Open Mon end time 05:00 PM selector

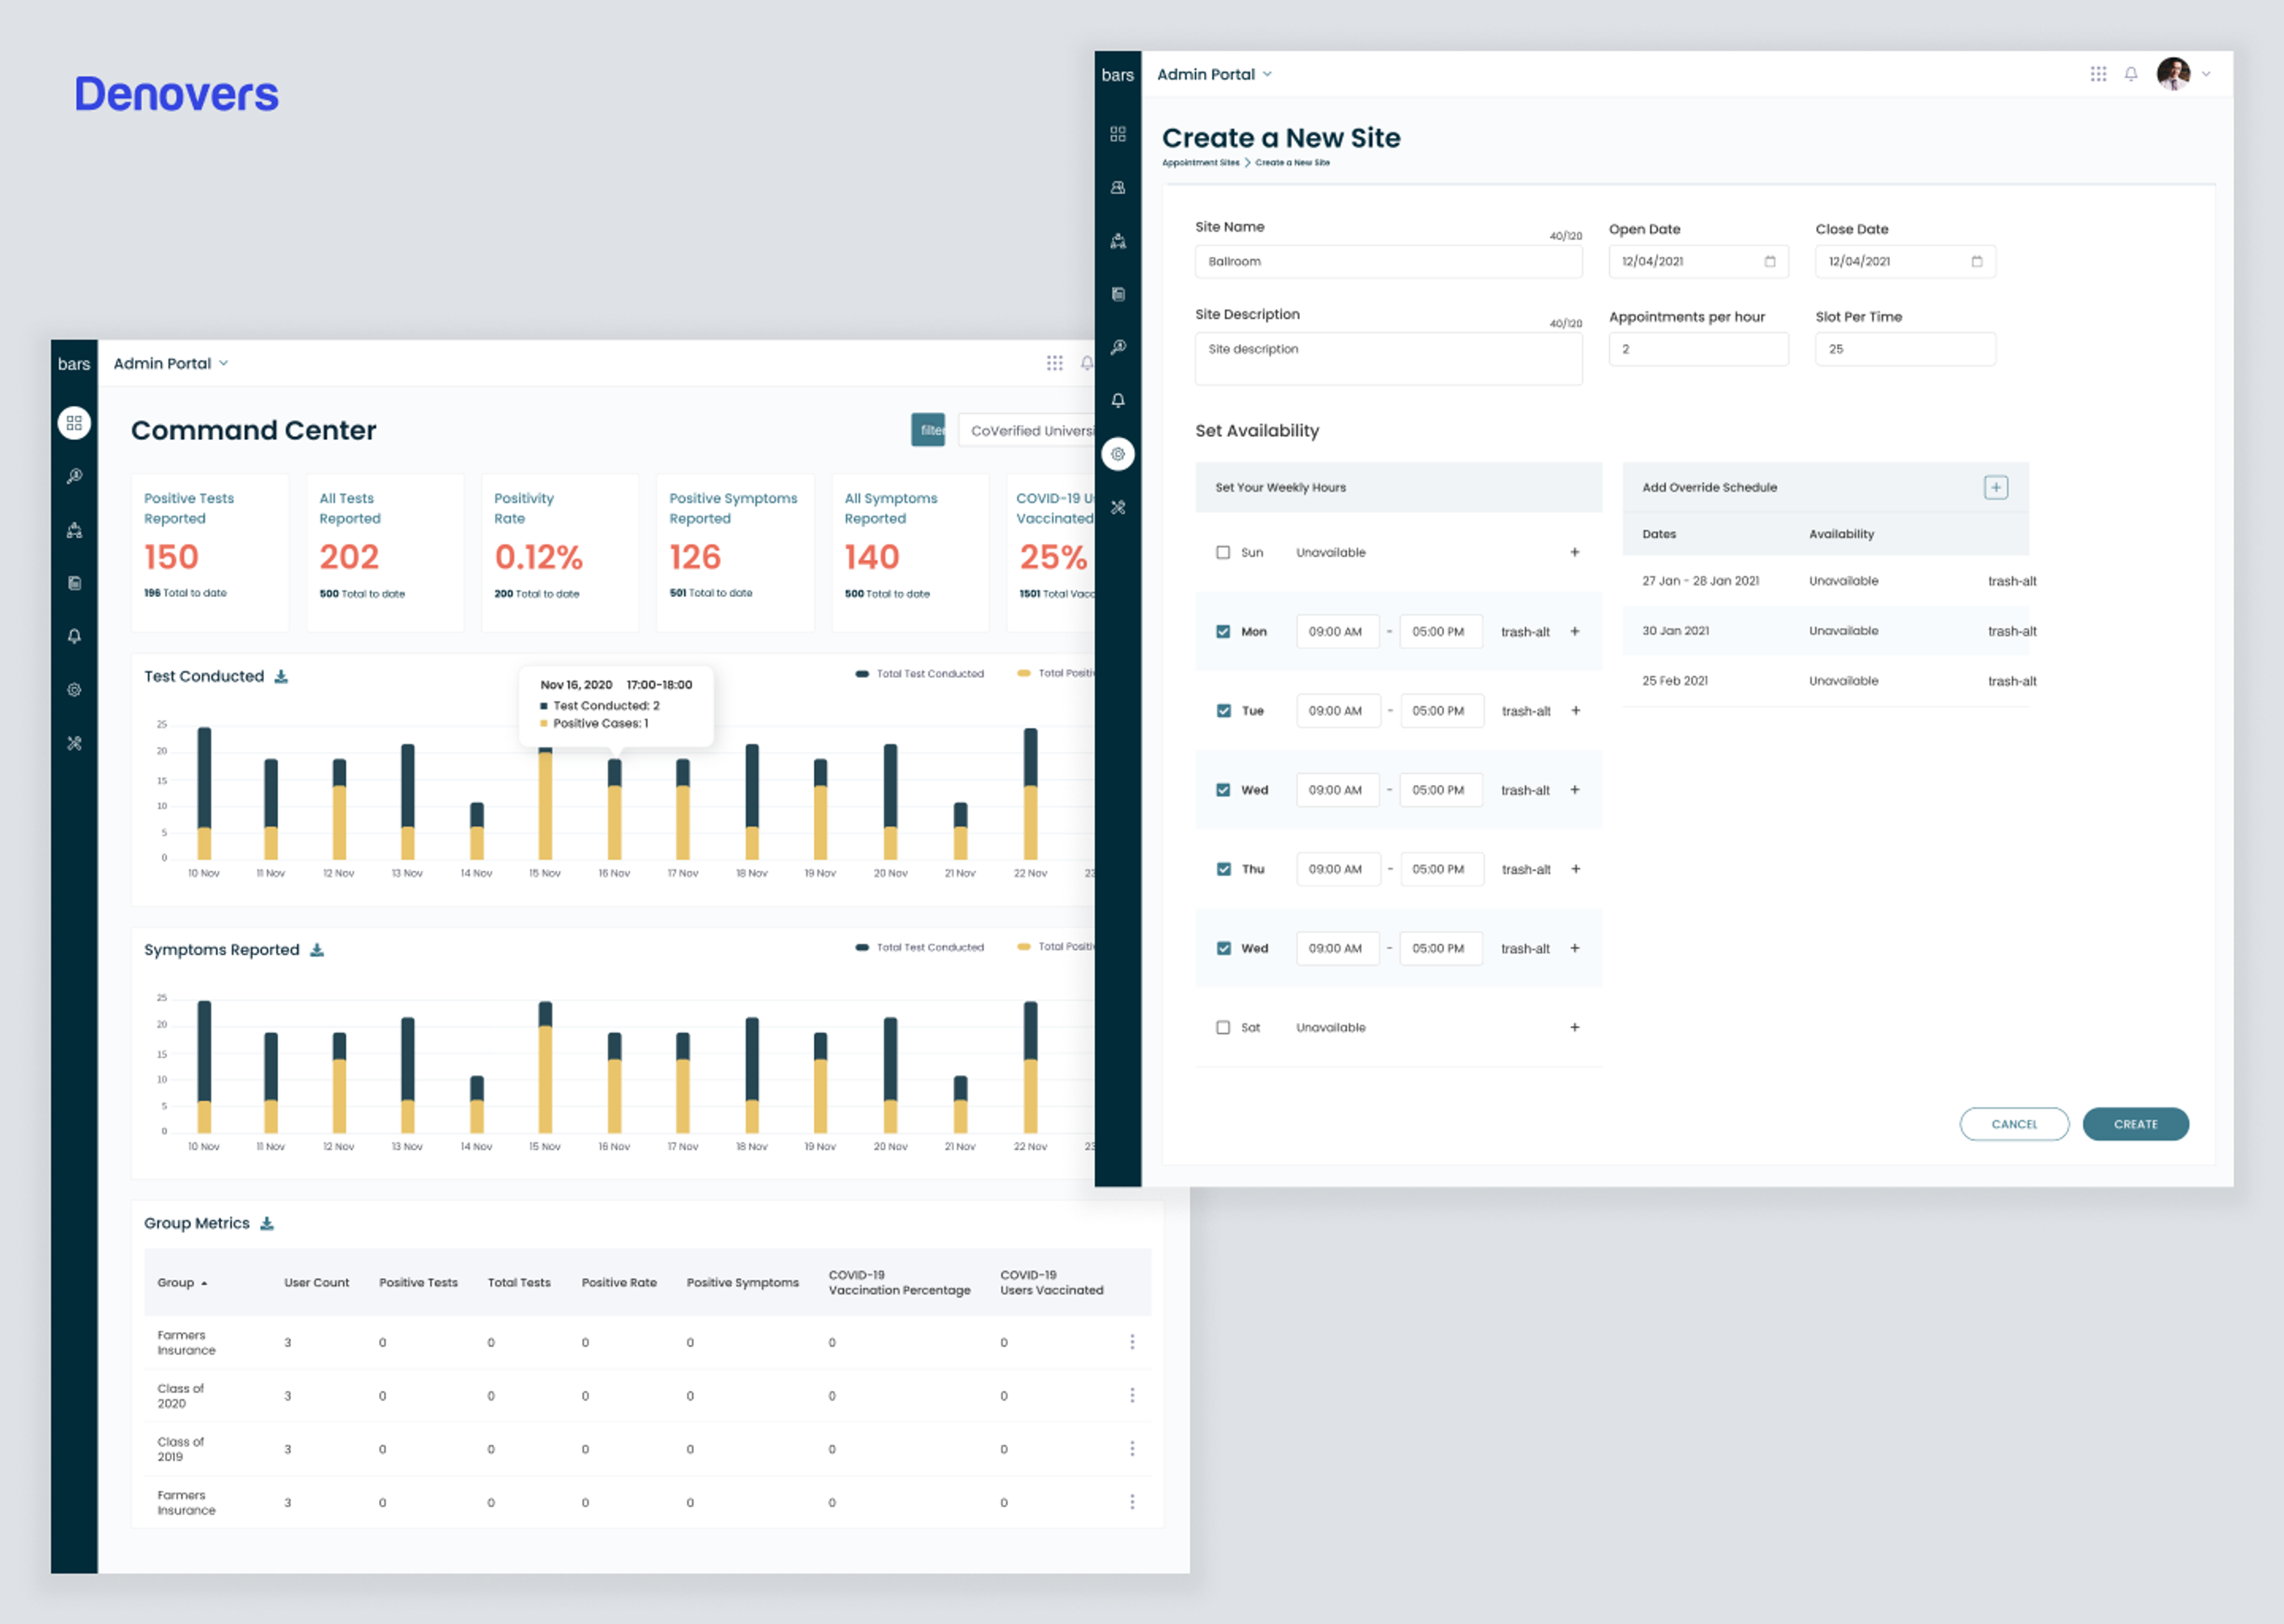pos(1440,631)
